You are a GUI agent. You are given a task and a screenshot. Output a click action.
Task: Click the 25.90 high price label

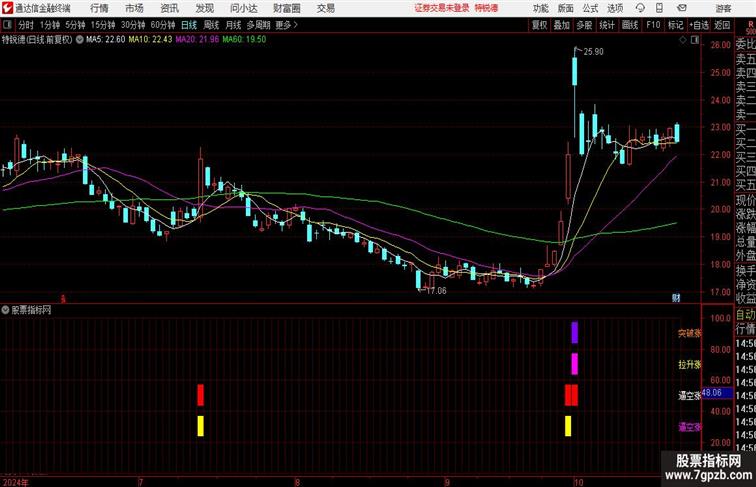tap(594, 52)
